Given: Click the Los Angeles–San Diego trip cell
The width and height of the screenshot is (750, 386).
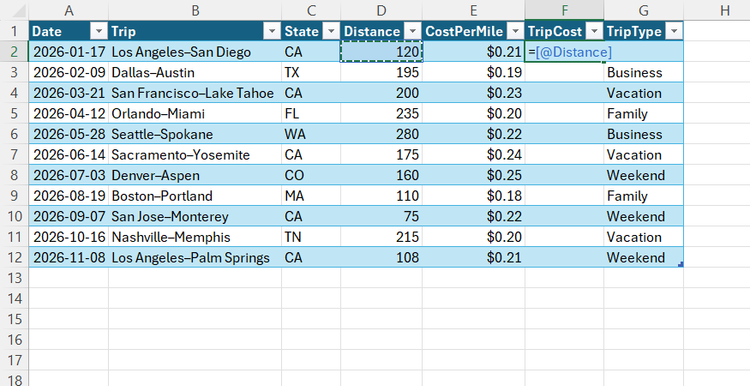Looking at the screenshot, I should [195, 52].
